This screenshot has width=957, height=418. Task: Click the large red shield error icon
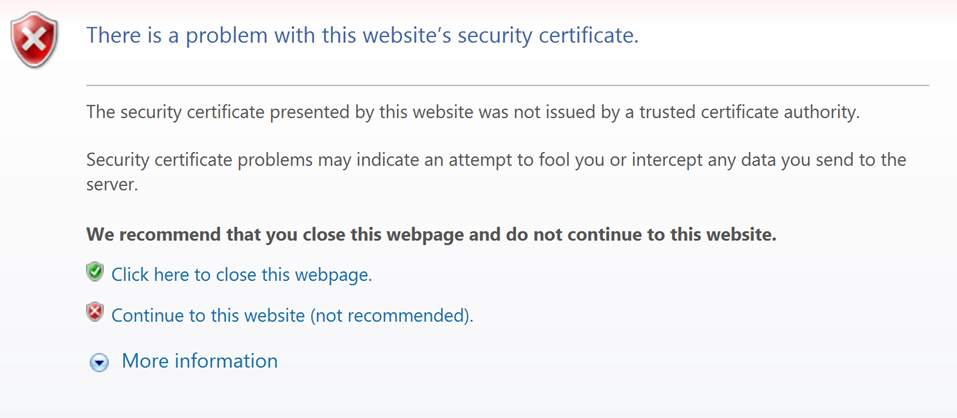tap(34, 40)
